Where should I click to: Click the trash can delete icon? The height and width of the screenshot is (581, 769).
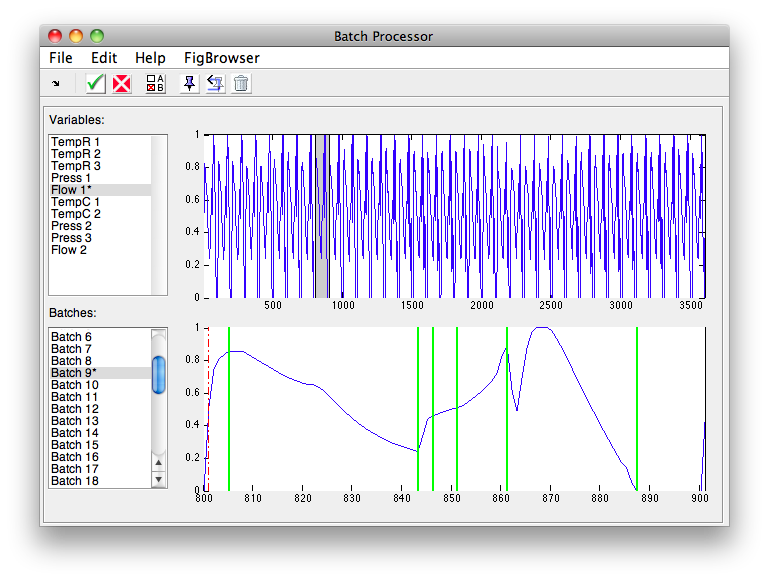tap(241, 84)
